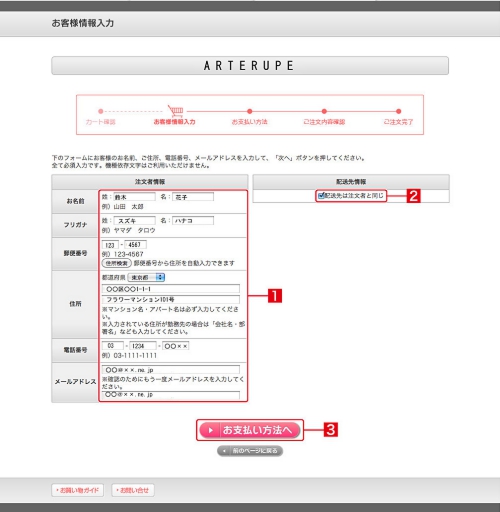Click the お支払い方法へ button
The image size is (500, 512).
pos(250,430)
